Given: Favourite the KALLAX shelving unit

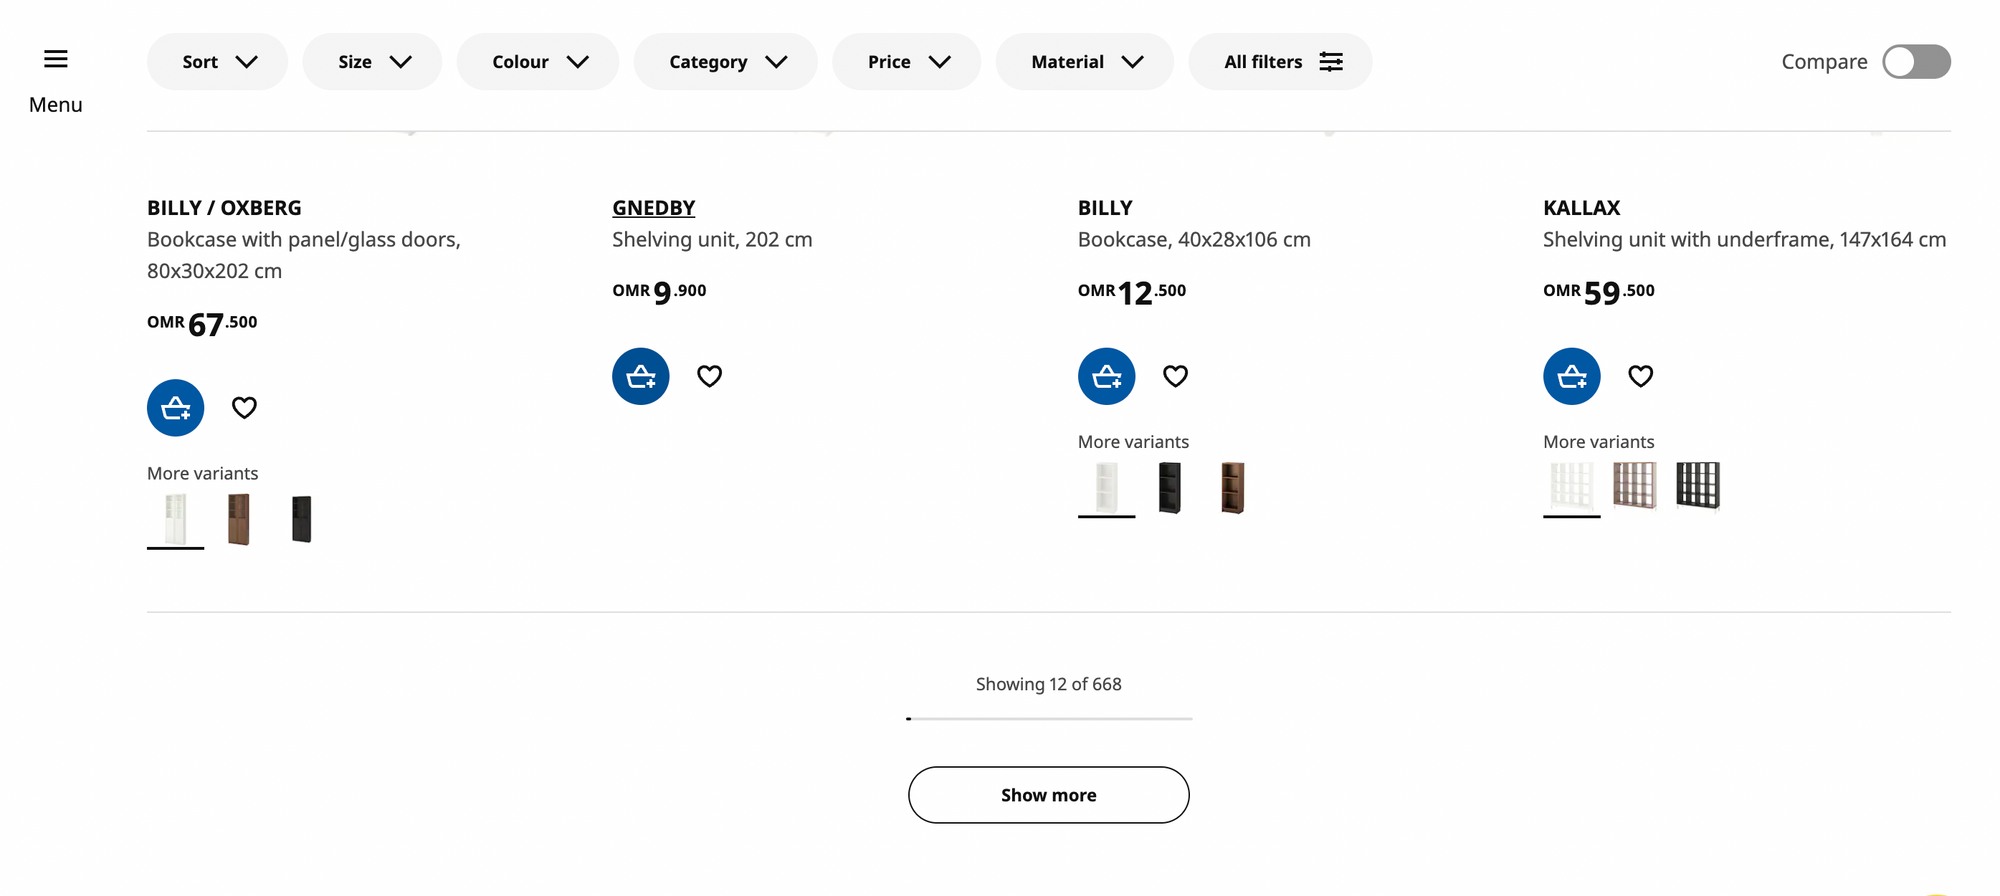Looking at the screenshot, I should pos(1640,376).
